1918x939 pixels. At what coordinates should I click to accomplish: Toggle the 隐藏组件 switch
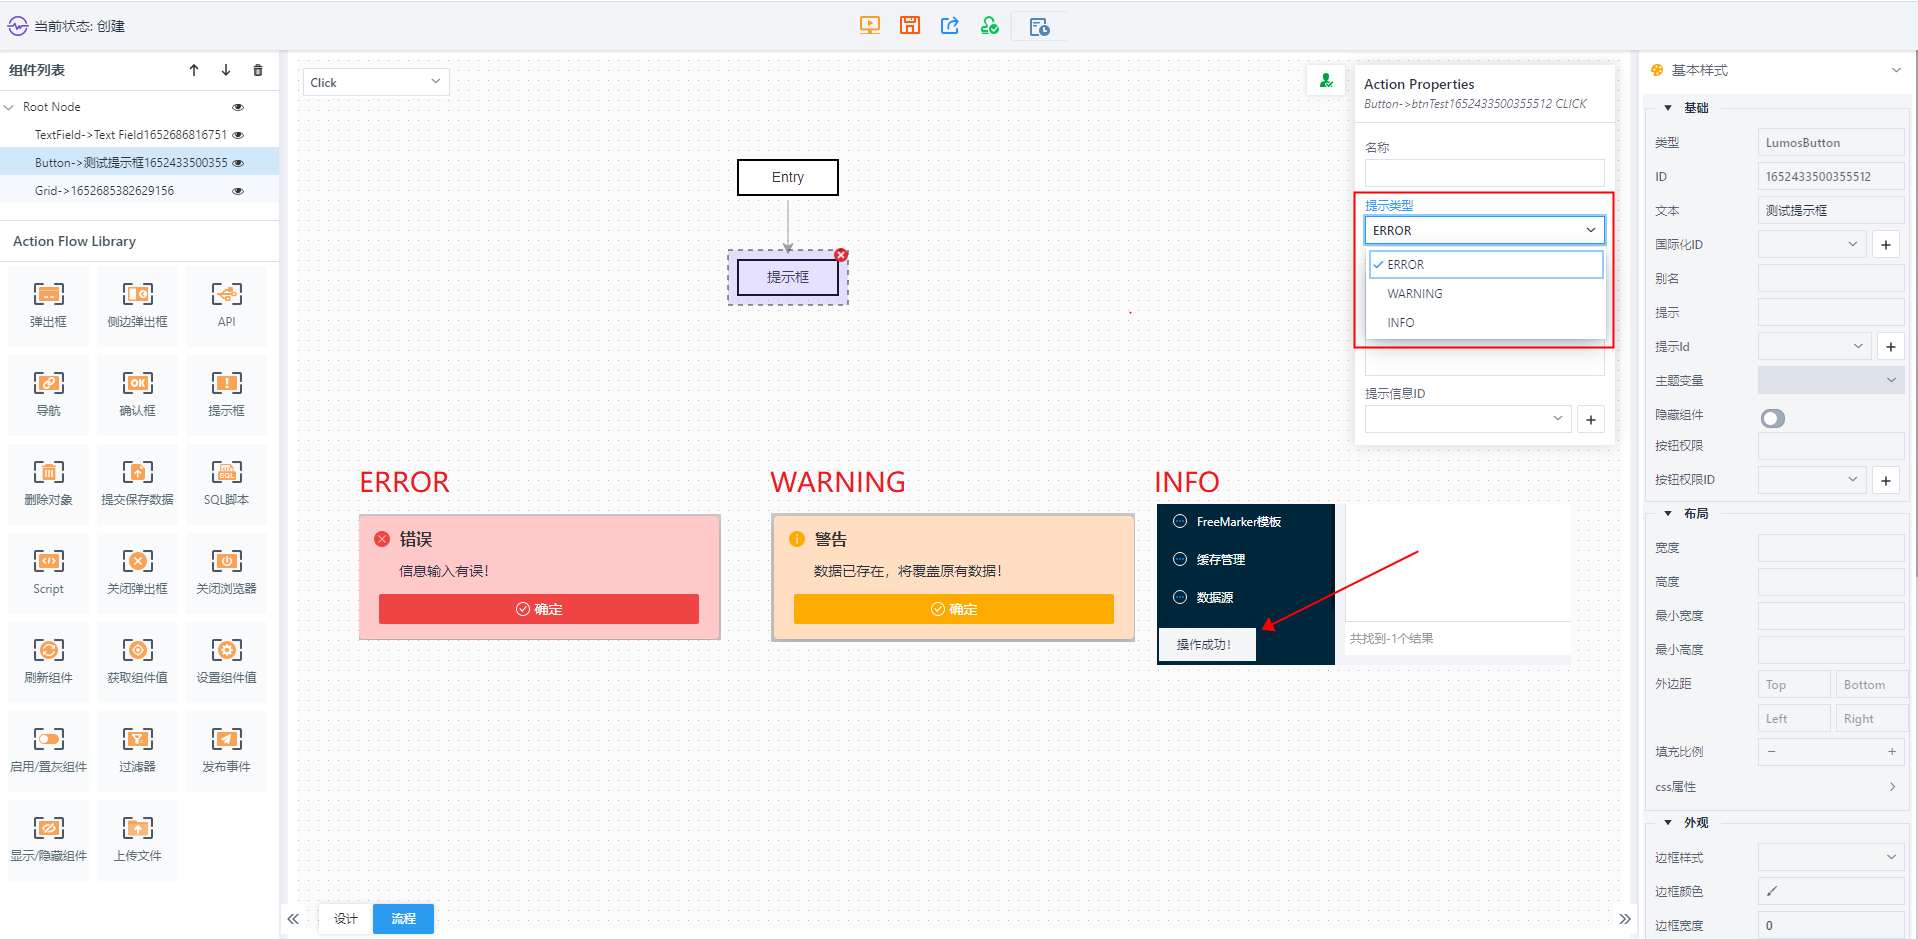tap(1773, 418)
